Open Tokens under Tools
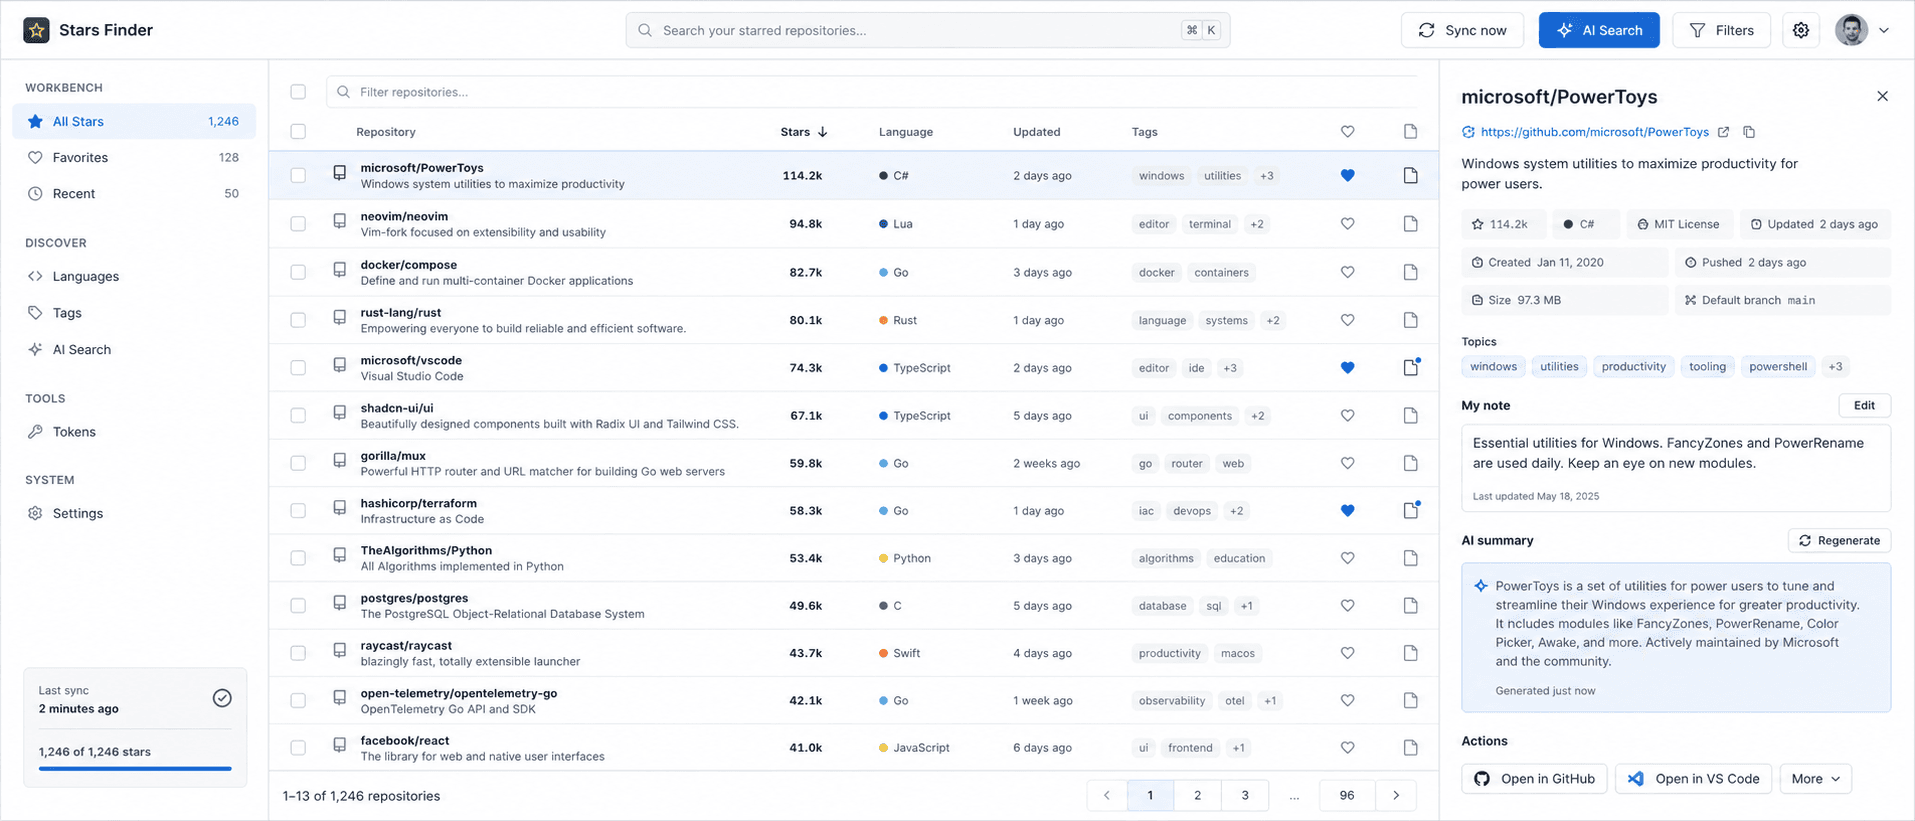The height and width of the screenshot is (821, 1915). [134, 432]
